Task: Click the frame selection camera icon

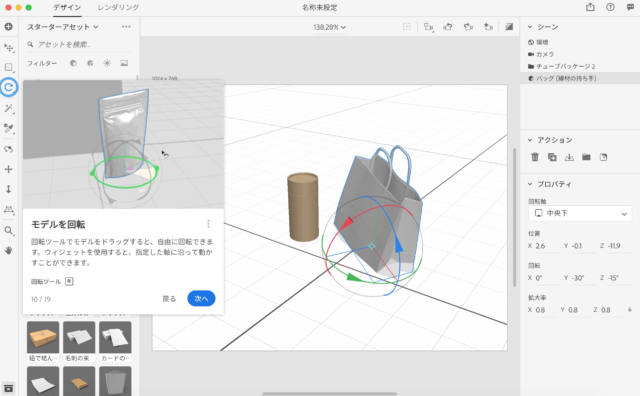Action: 448,27
